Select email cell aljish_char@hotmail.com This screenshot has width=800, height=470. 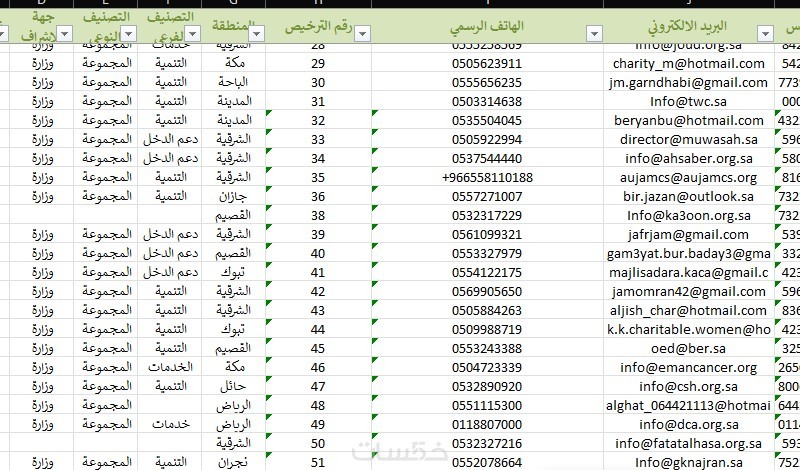689,310
